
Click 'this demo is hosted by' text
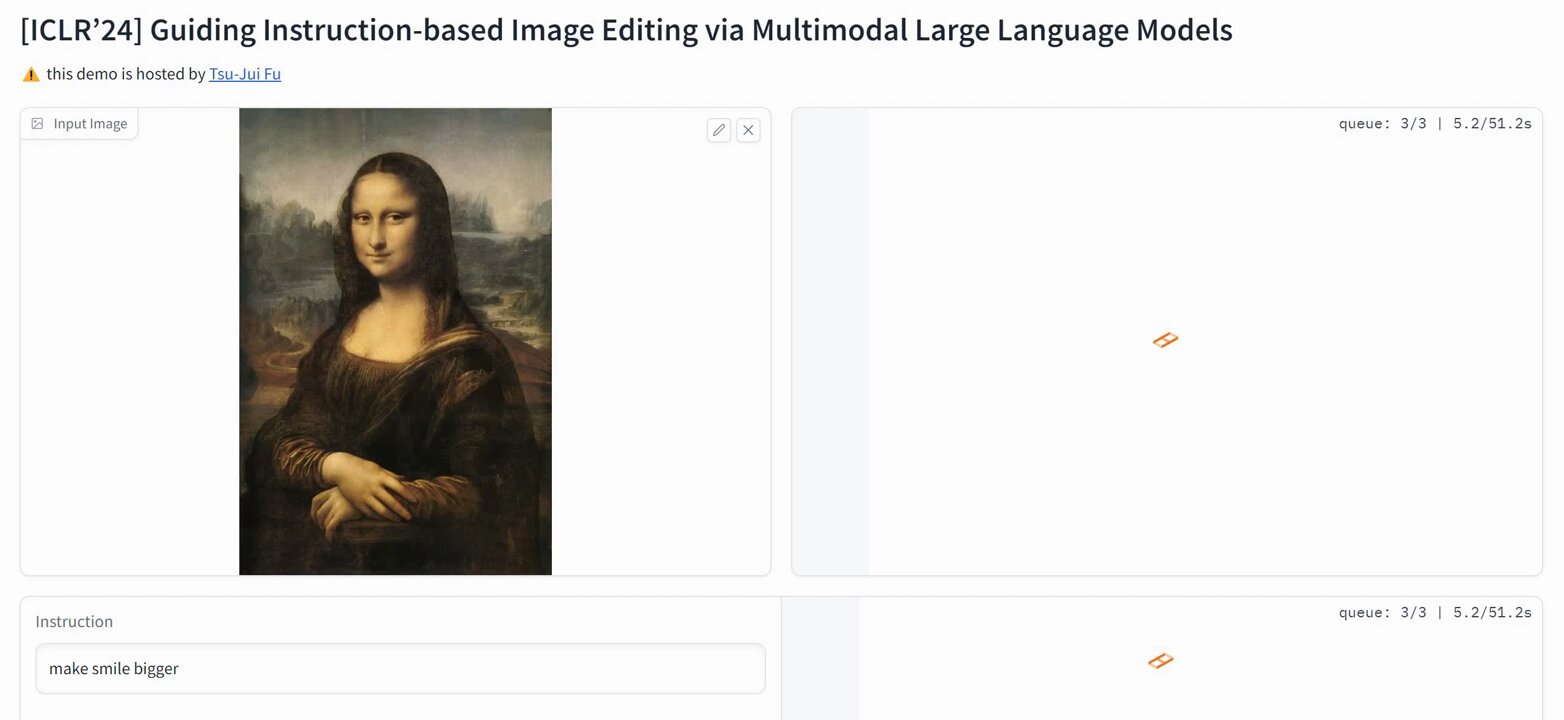click(126, 74)
